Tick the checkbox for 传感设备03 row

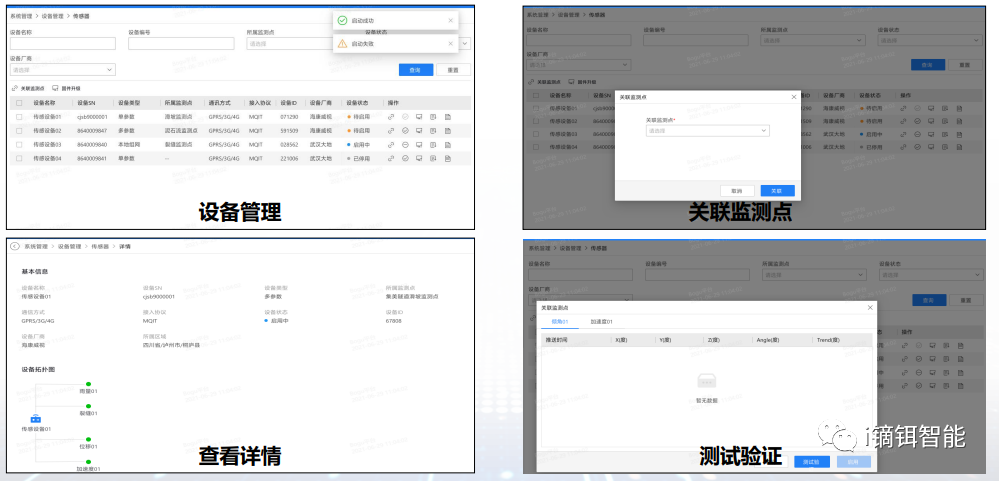pyautogui.click(x=19, y=145)
